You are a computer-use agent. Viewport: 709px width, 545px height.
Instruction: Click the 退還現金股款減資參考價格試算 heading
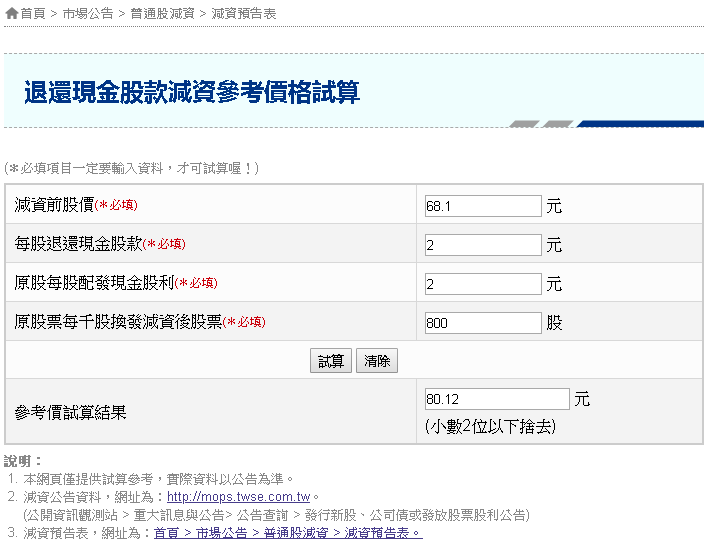coord(192,92)
